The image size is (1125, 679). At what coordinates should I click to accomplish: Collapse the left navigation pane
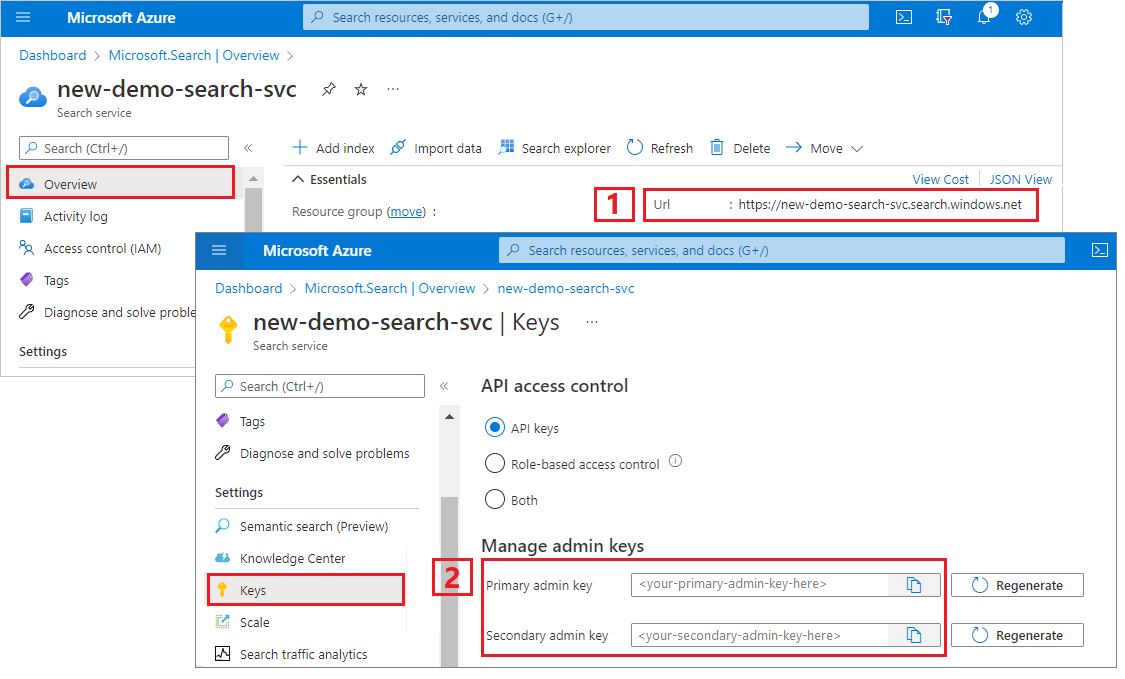[248, 146]
